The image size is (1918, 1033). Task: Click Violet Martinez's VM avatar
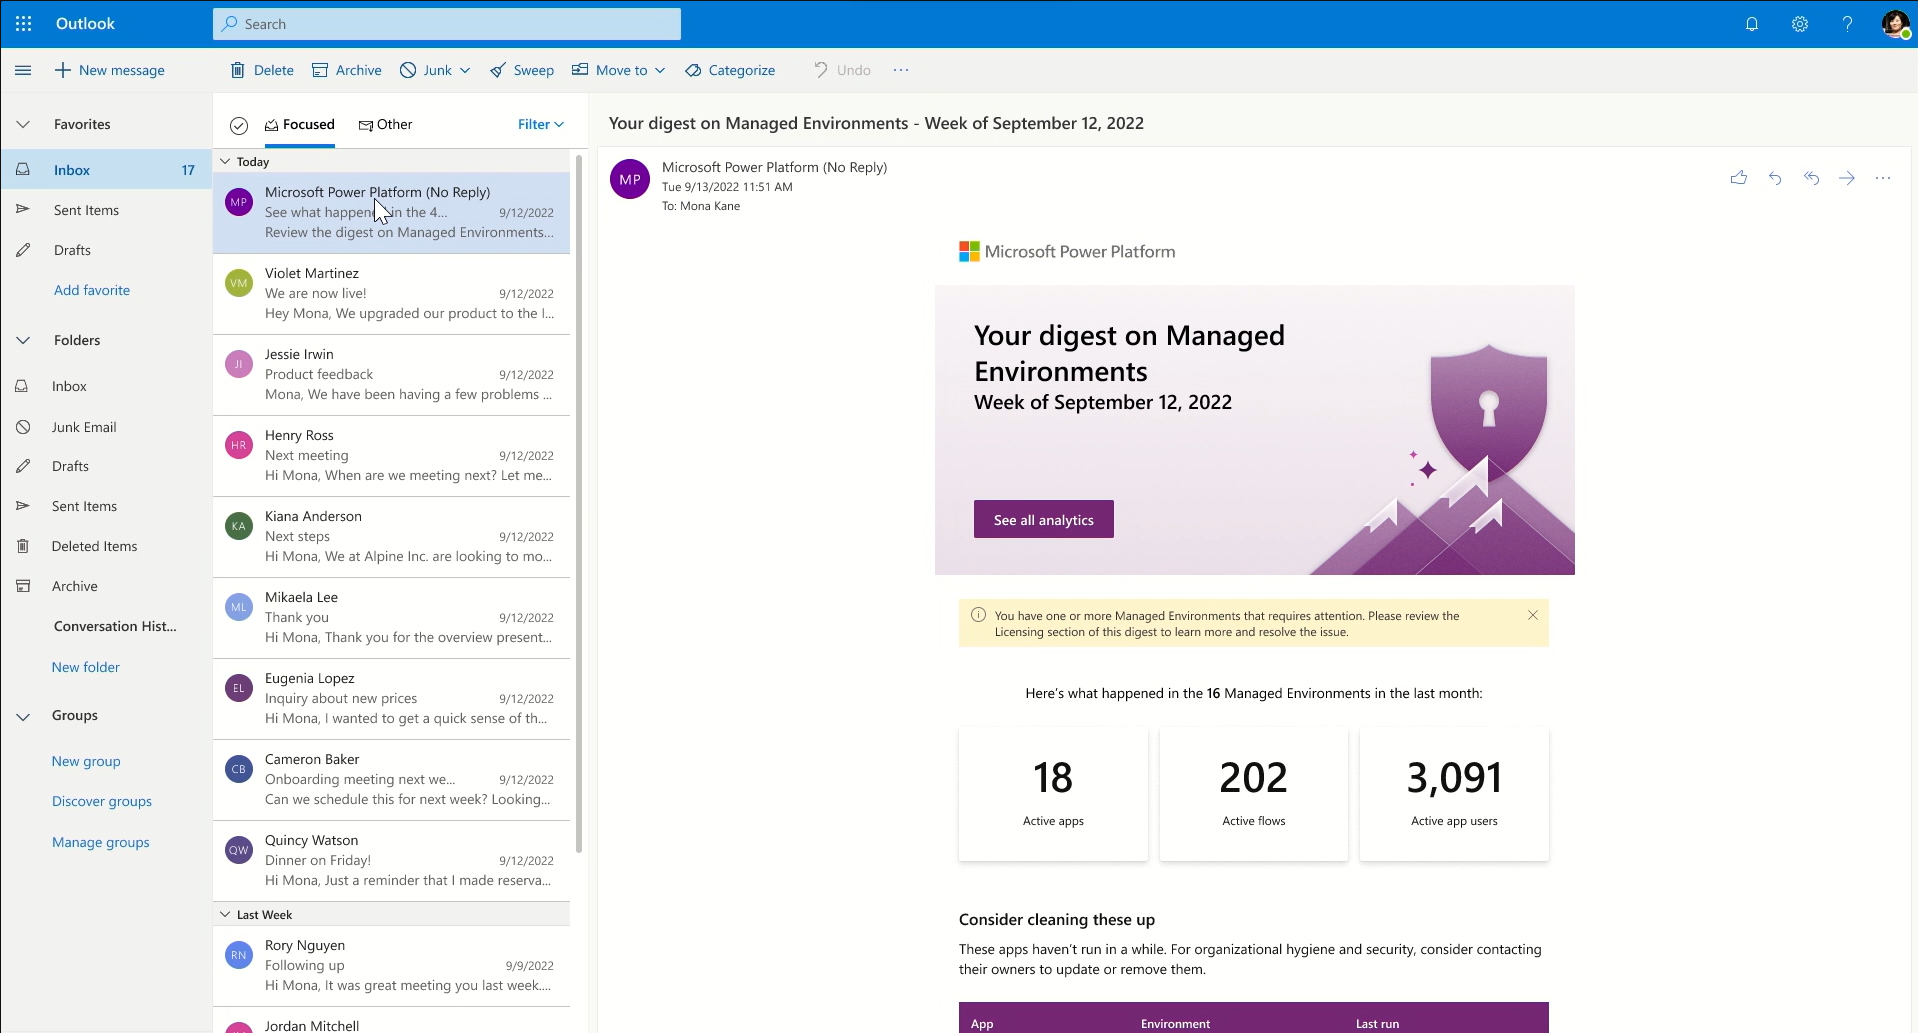click(239, 283)
